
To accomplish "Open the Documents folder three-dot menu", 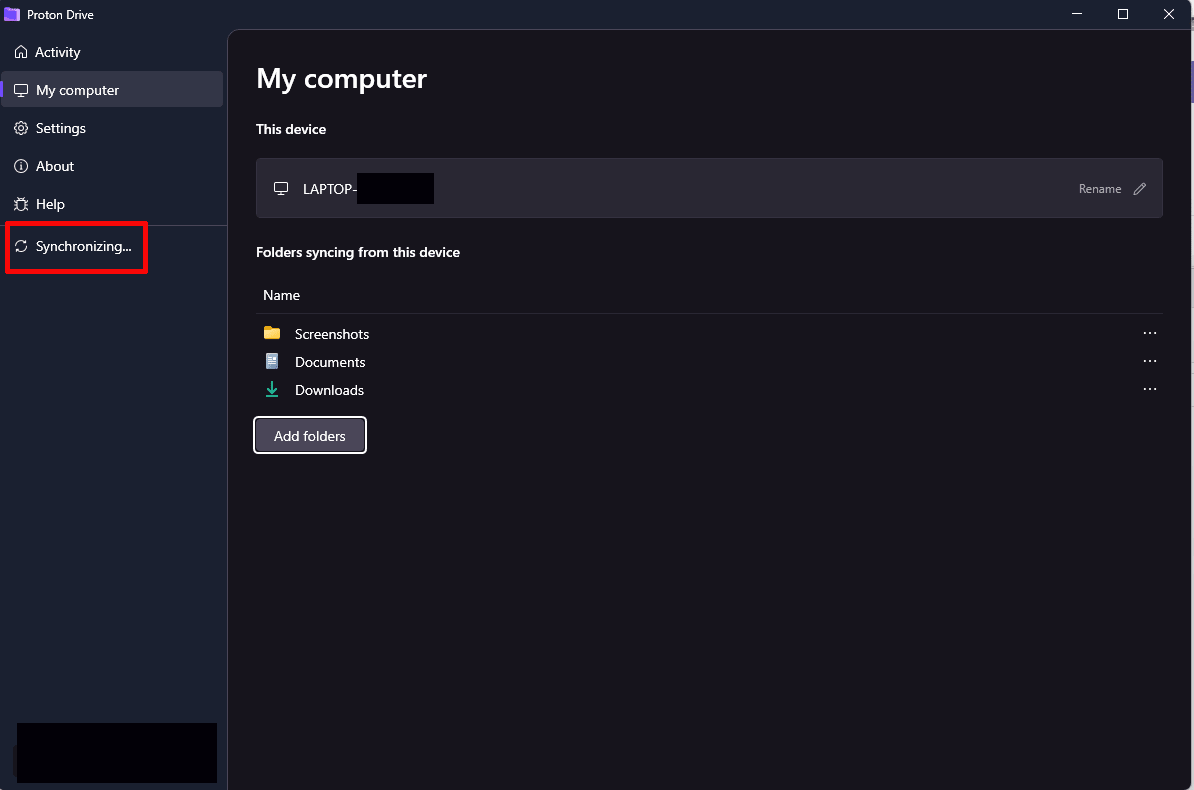I will (1150, 361).
